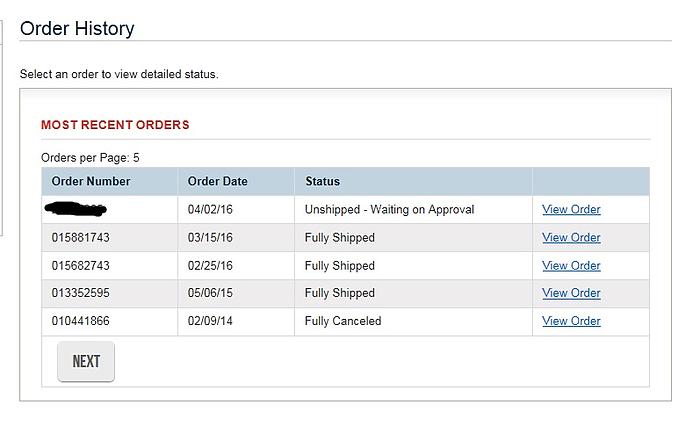
Task: Click the 03/15/16 order date
Action: [211, 238]
